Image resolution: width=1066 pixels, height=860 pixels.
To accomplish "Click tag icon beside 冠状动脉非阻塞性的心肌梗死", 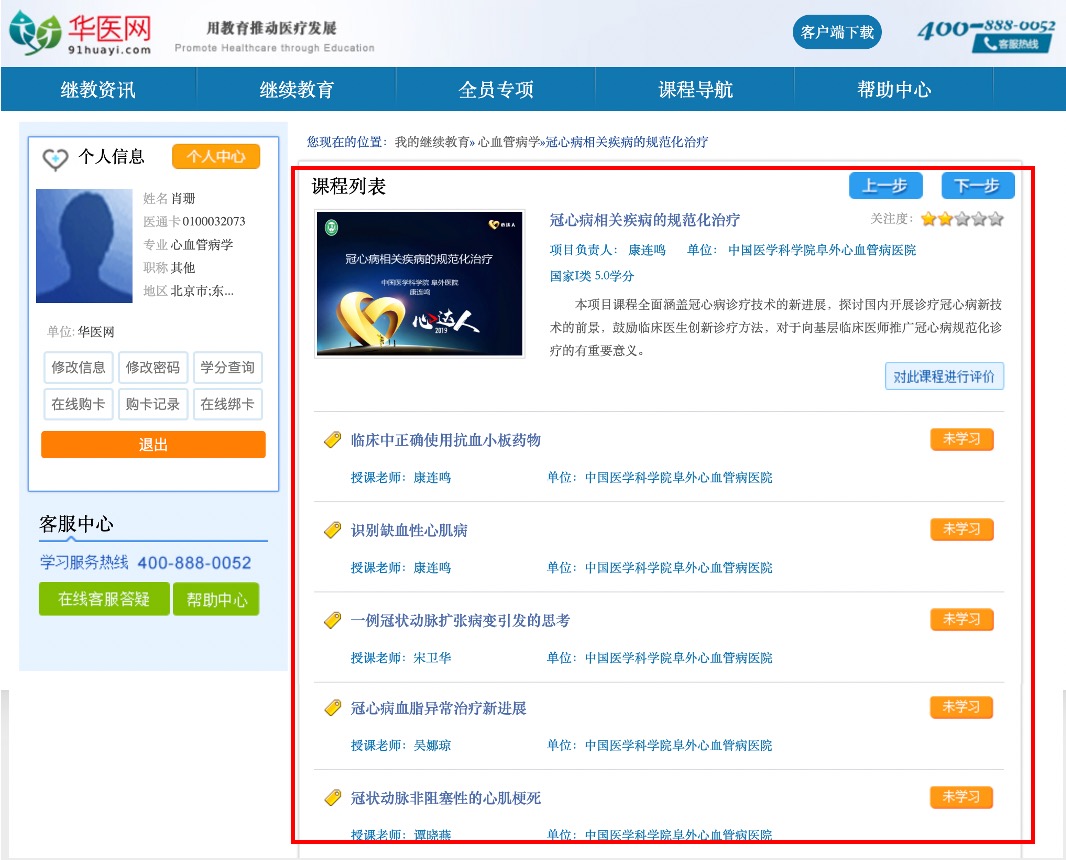I will click(x=333, y=798).
